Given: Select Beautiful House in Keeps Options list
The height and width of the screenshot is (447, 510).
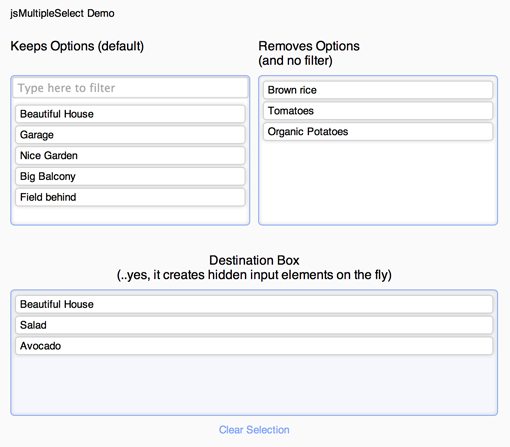Looking at the screenshot, I should pos(130,114).
